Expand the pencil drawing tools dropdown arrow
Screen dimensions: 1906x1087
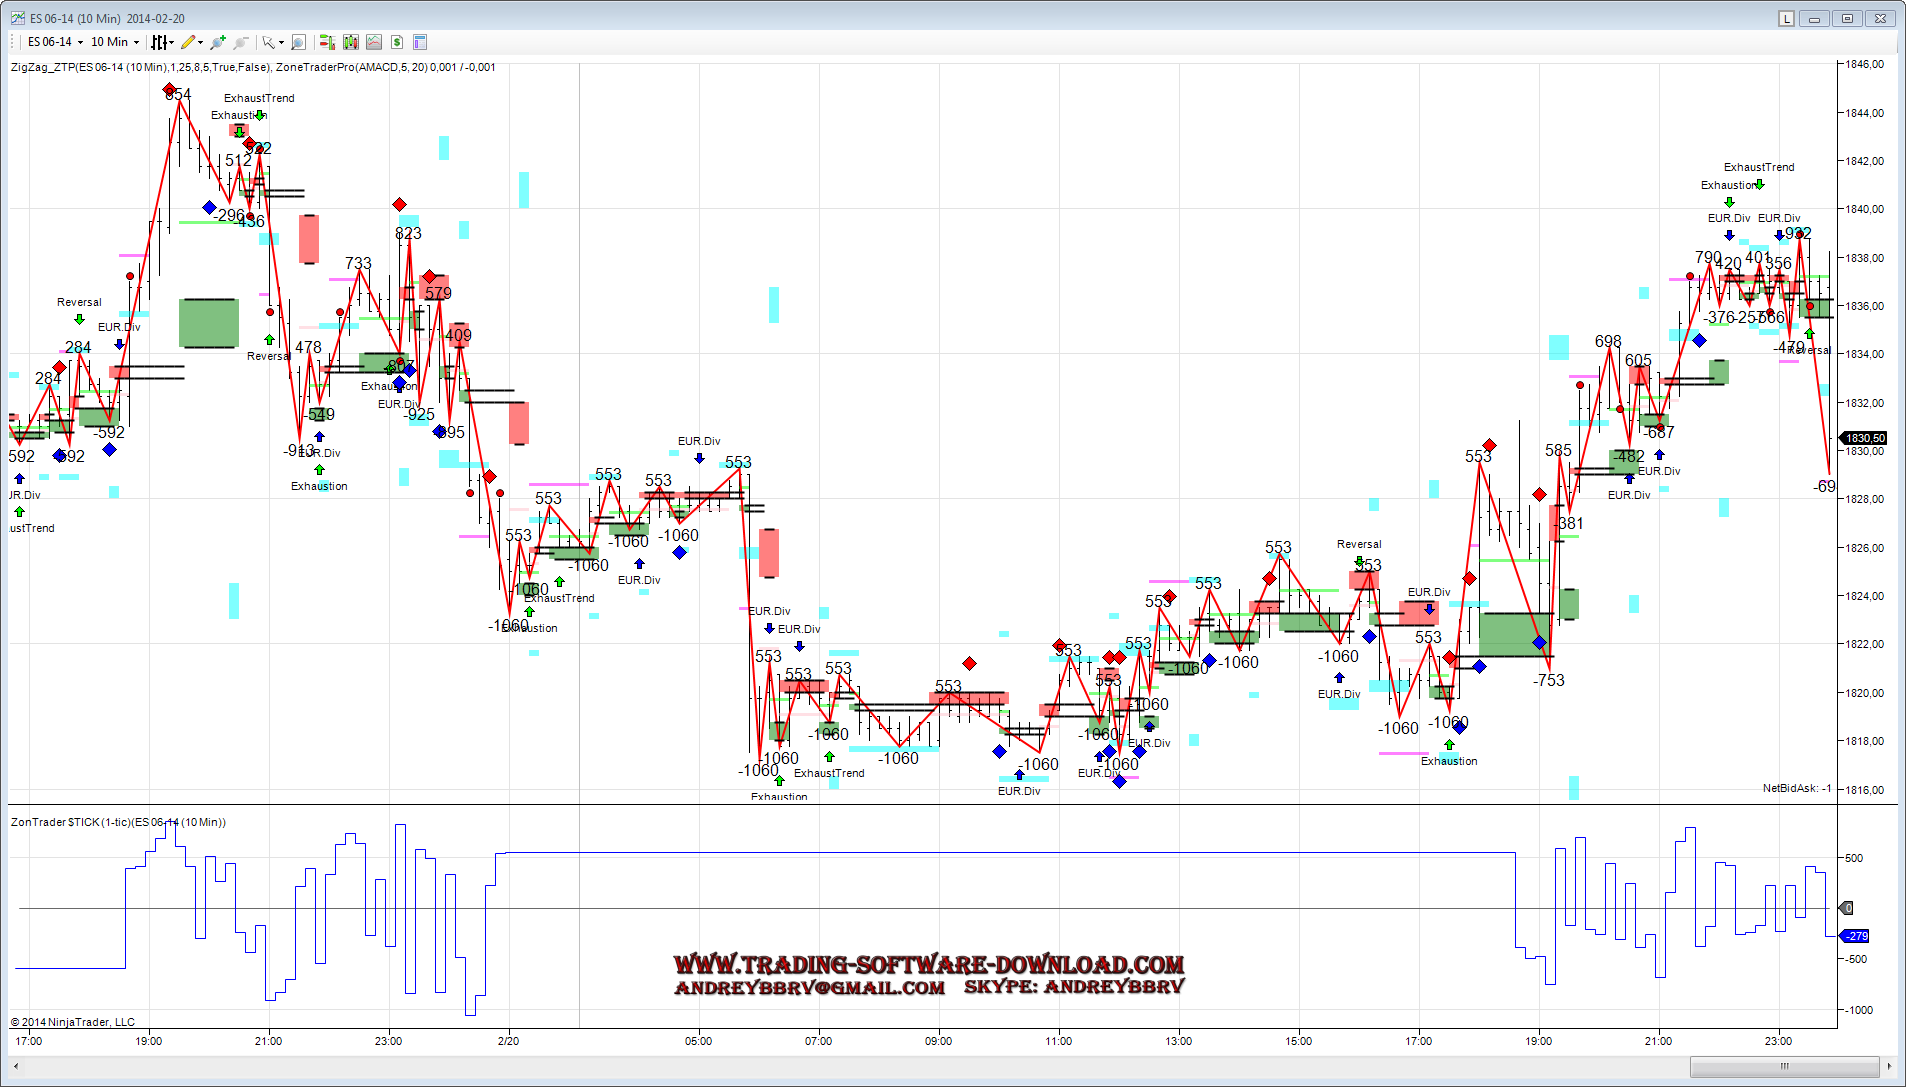pos(201,42)
